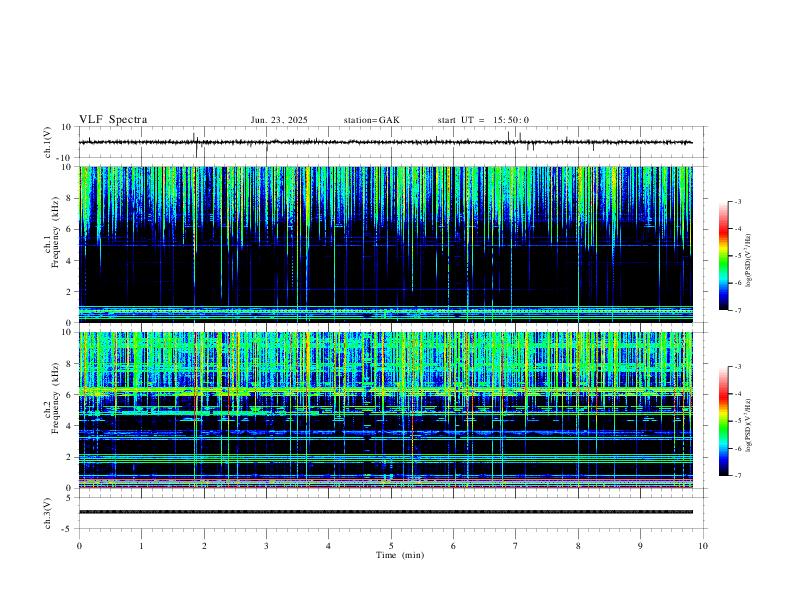Click the "2" kHz tick on ch.1 frequency axis

click(69, 292)
